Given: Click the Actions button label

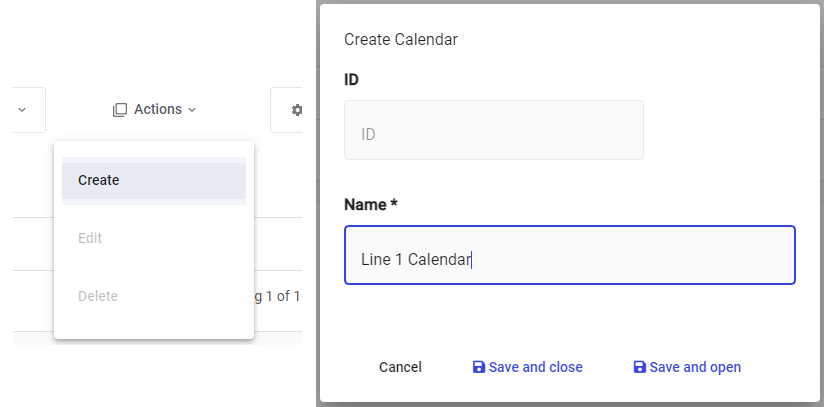Looking at the screenshot, I should click(158, 110).
